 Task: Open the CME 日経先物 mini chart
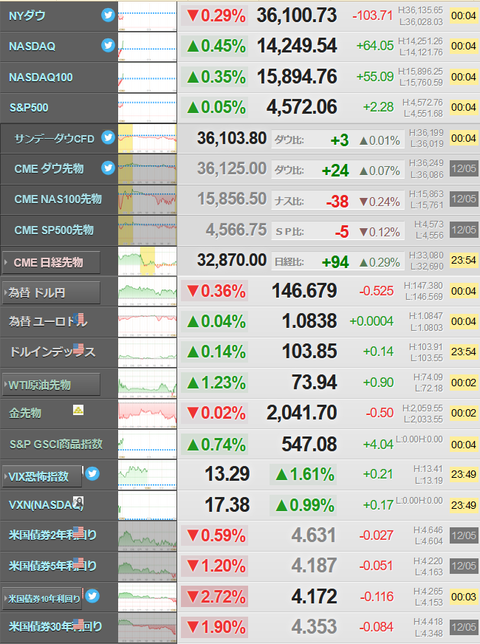coord(147,260)
